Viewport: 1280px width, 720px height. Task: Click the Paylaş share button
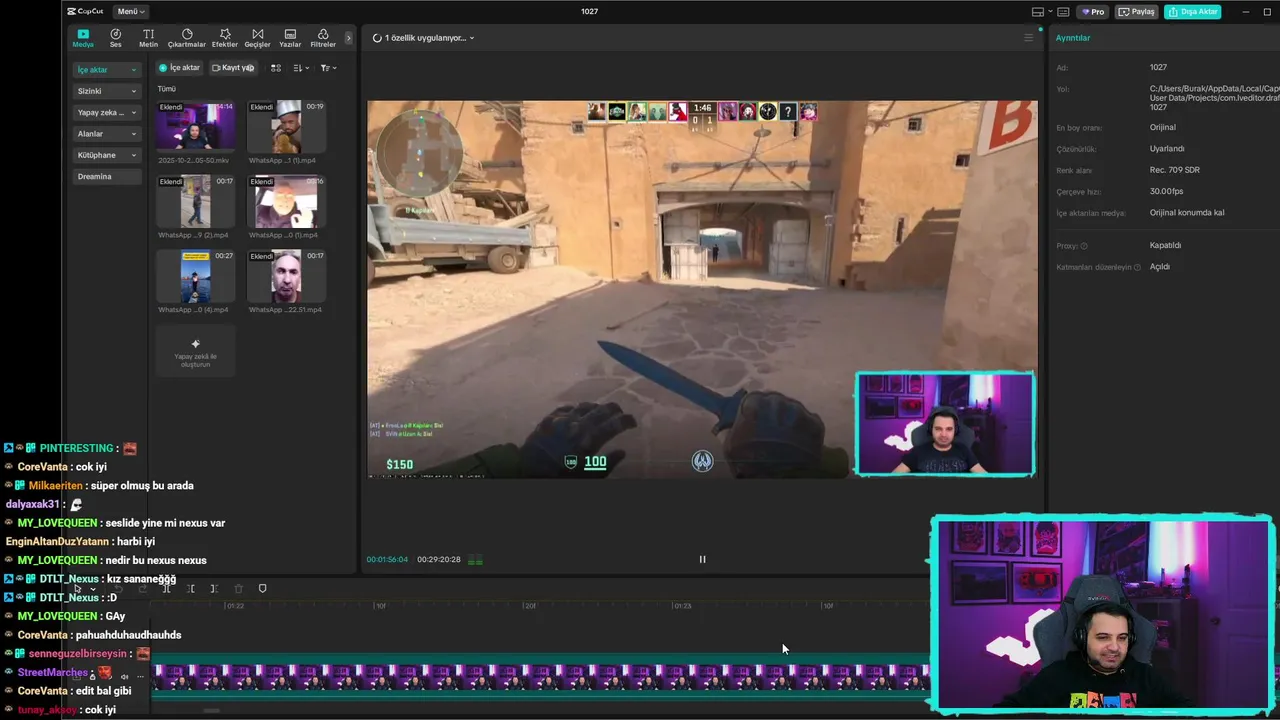[1137, 12]
